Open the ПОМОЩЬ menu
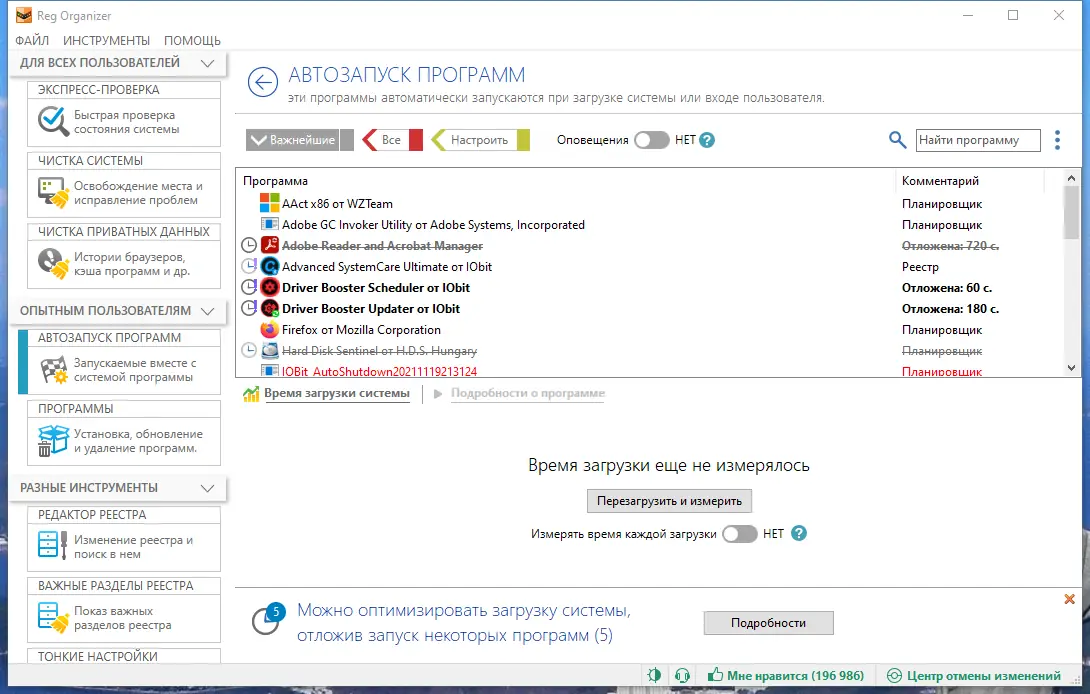Image resolution: width=1090 pixels, height=694 pixels. (192, 40)
